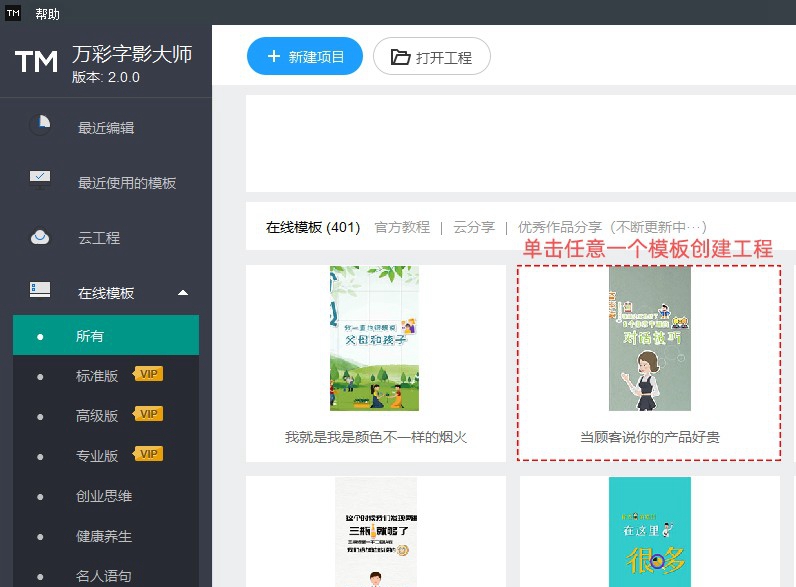This screenshot has width=796, height=587.
Task: Click the TM app icon in title bar
Action: click(13, 13)
